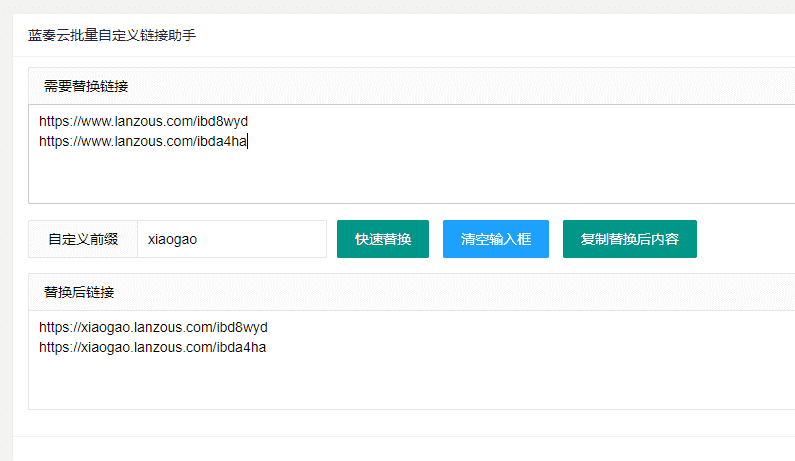Viewport: 795px width, 461px height.
Task: Click inside the 替换后链接 output textarea
Action: [x=412, y=360]
